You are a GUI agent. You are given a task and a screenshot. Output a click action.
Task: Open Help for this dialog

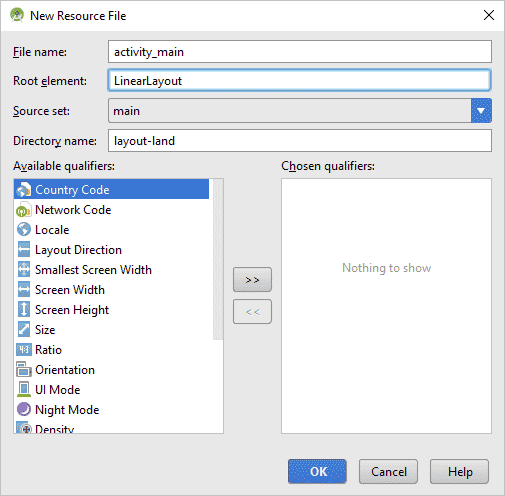(x=459, y=471)
